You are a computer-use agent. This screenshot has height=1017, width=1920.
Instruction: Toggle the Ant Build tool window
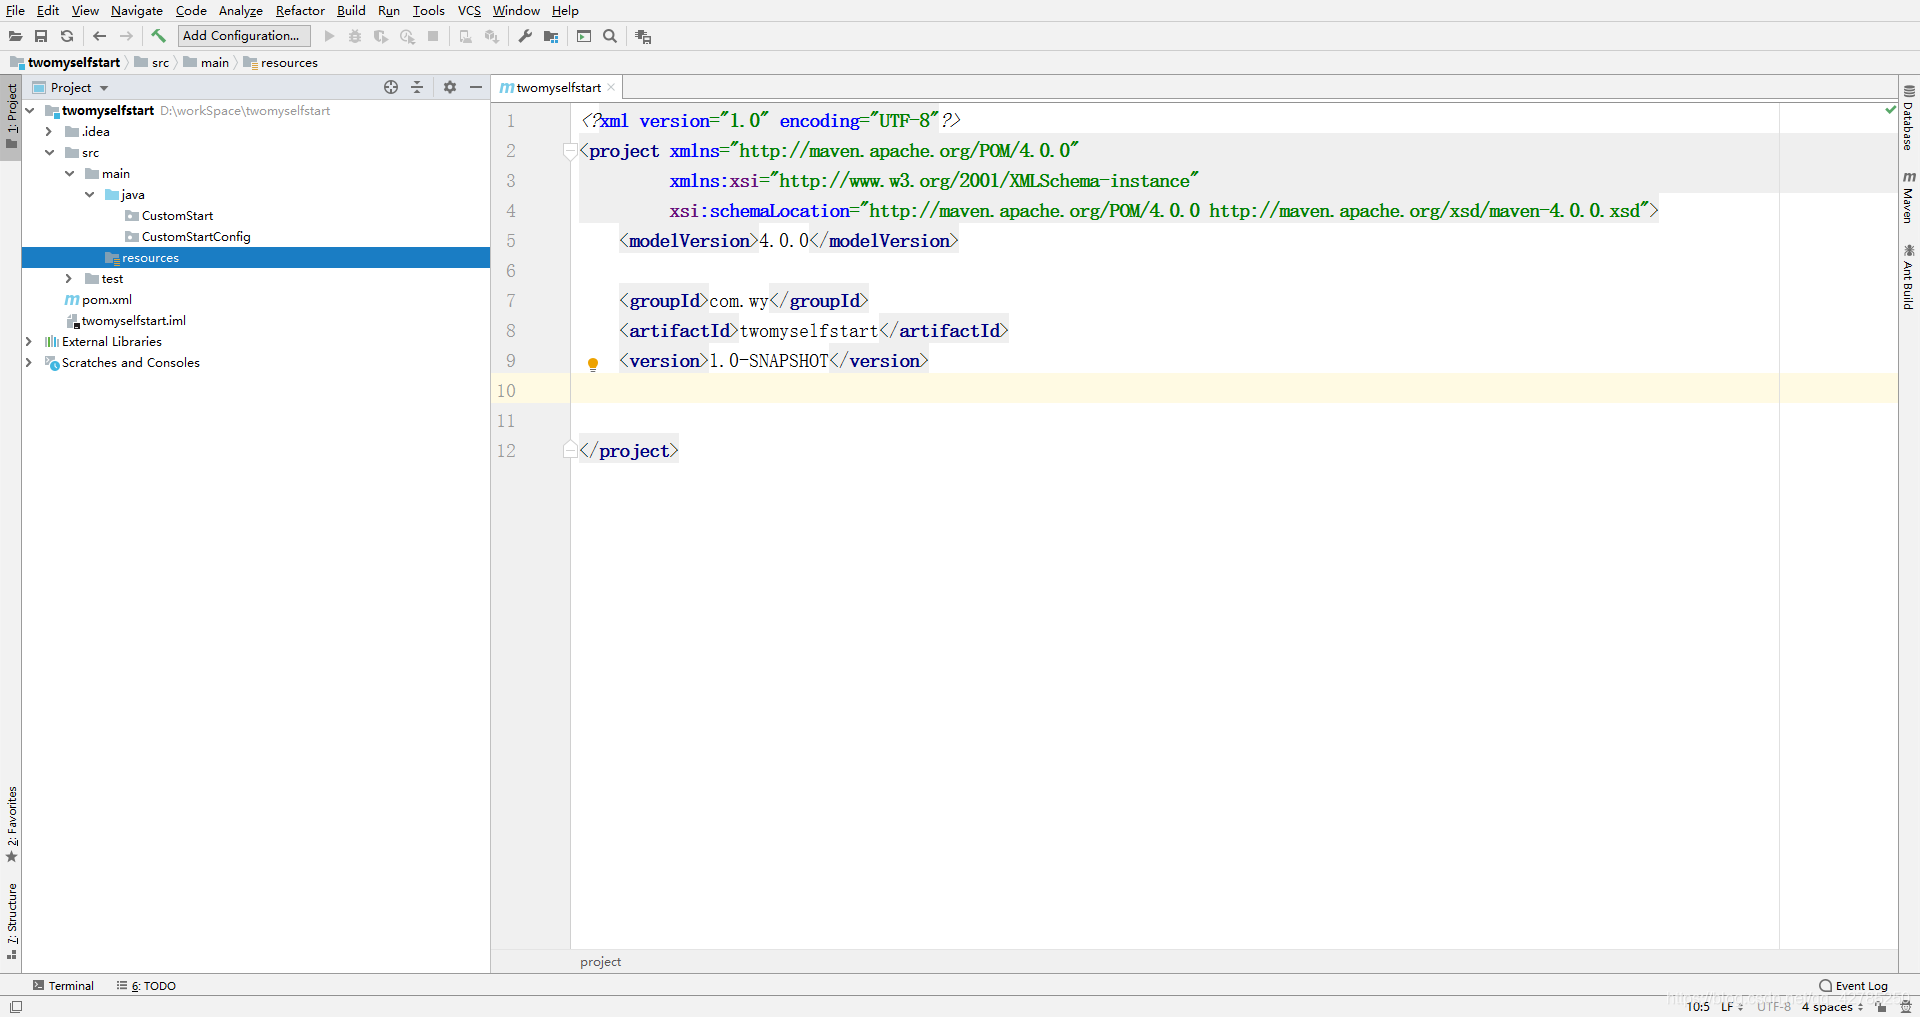click(1909, 277)
